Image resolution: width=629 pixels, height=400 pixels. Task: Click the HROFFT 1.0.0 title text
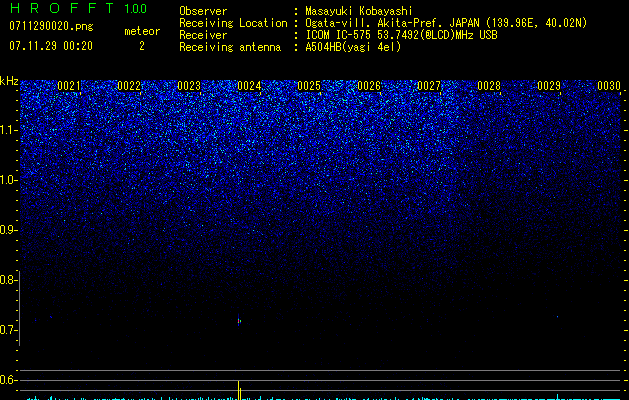(78, 8)
